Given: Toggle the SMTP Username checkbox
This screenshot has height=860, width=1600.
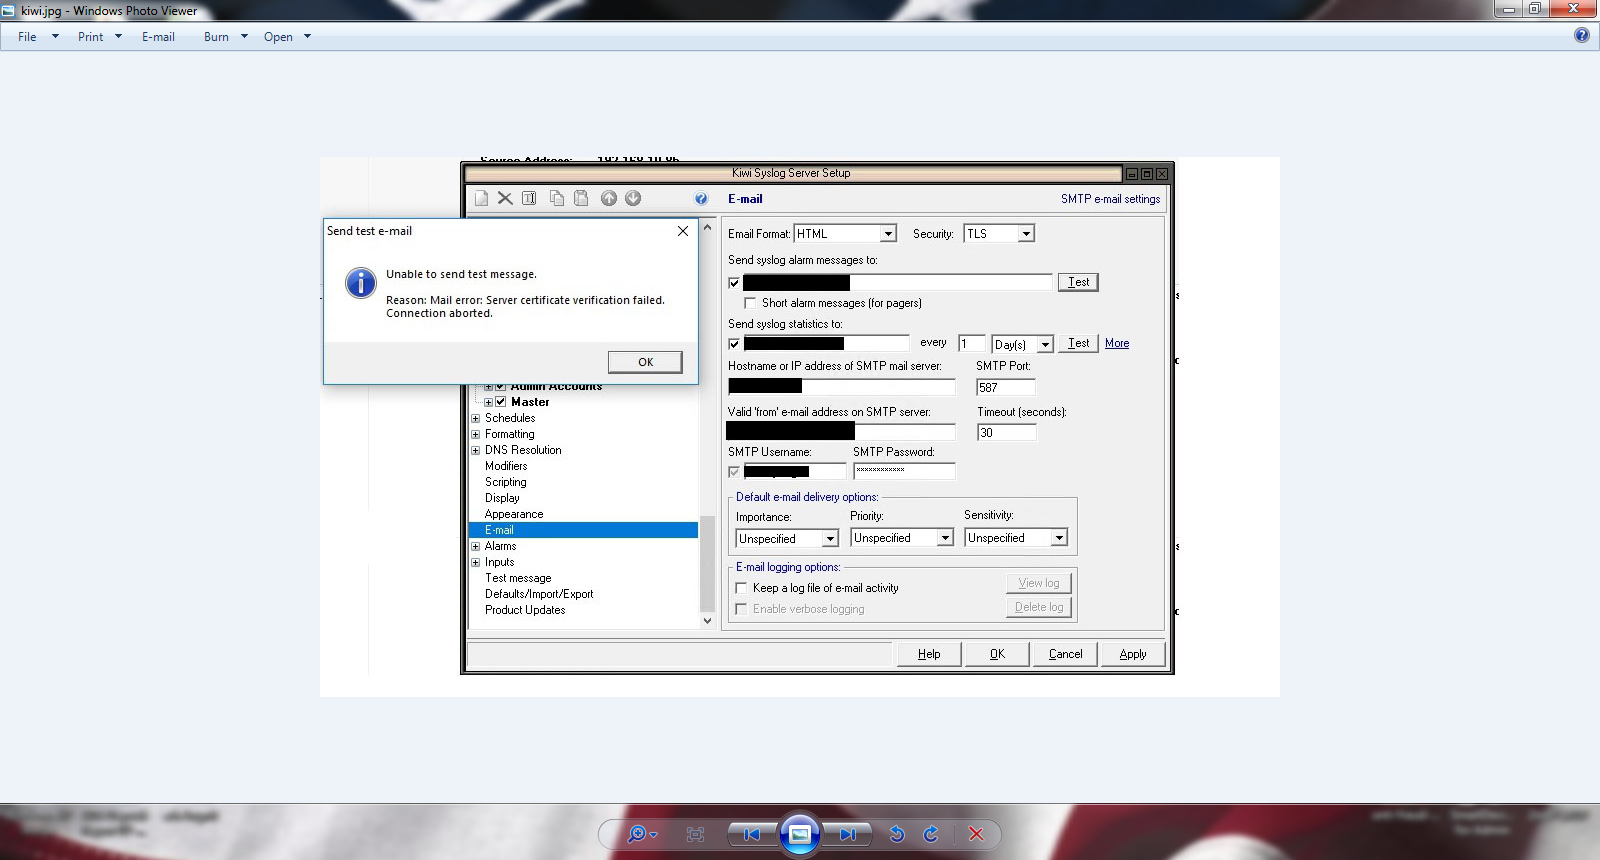Looking at the screenshot, I should click(734, 472).
